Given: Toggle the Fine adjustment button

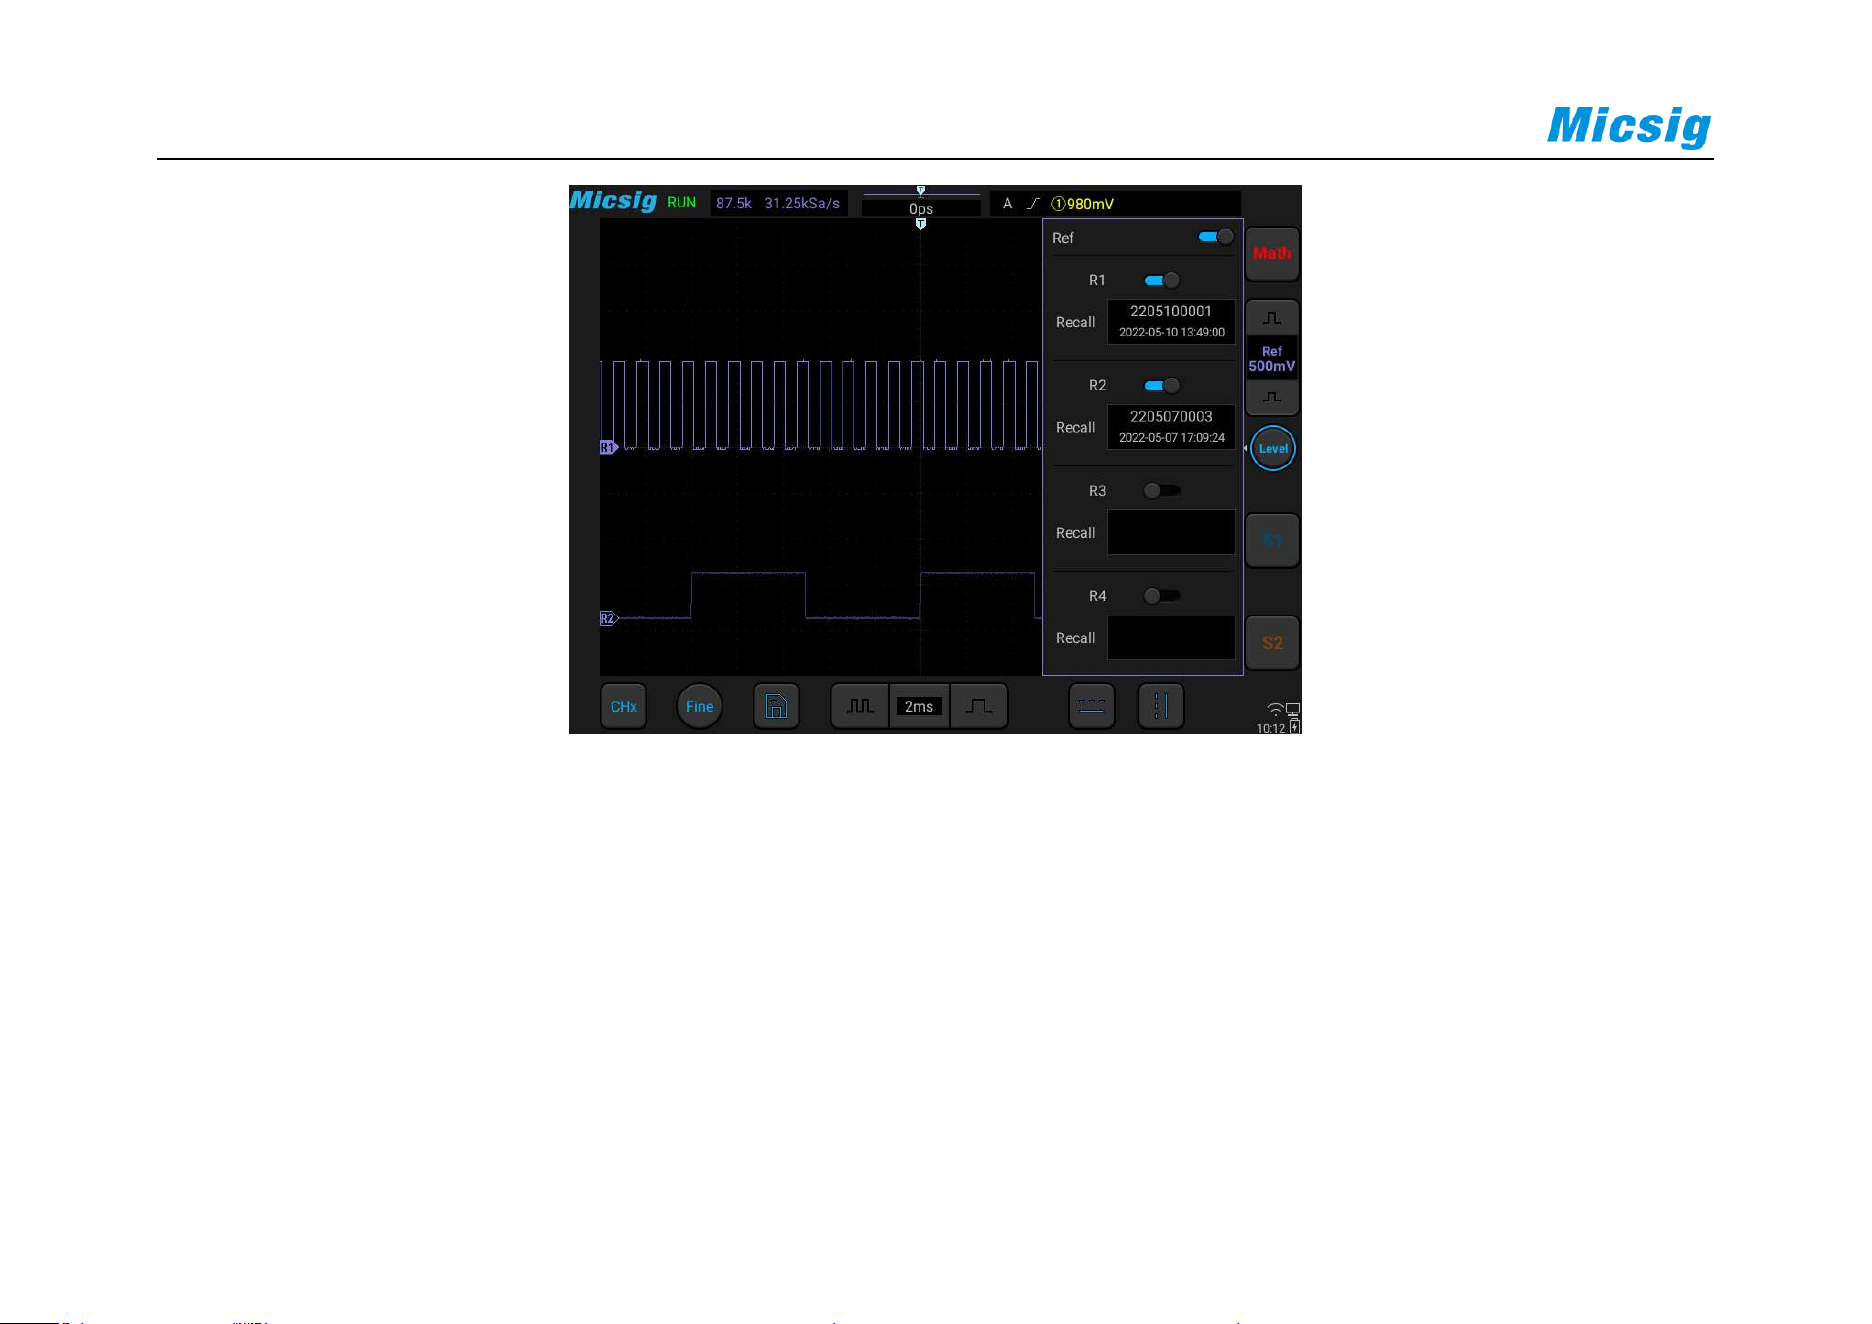Looking at the screenshot, I should [x=700, y=707].
